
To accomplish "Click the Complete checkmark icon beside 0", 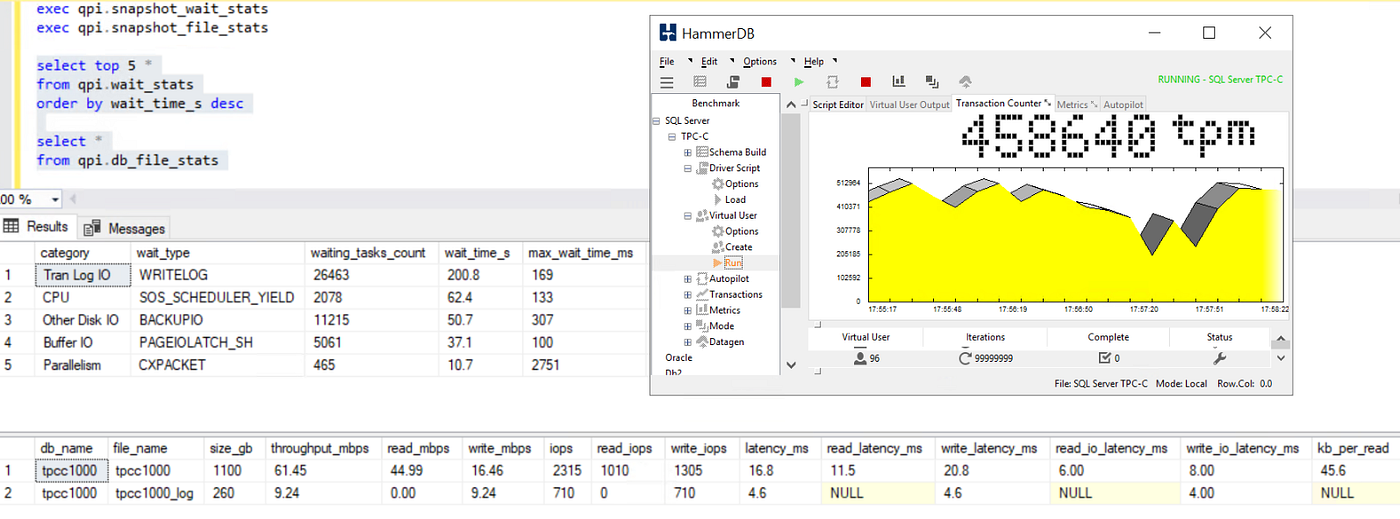I will pyautogui.click(x=1104, y=358).
